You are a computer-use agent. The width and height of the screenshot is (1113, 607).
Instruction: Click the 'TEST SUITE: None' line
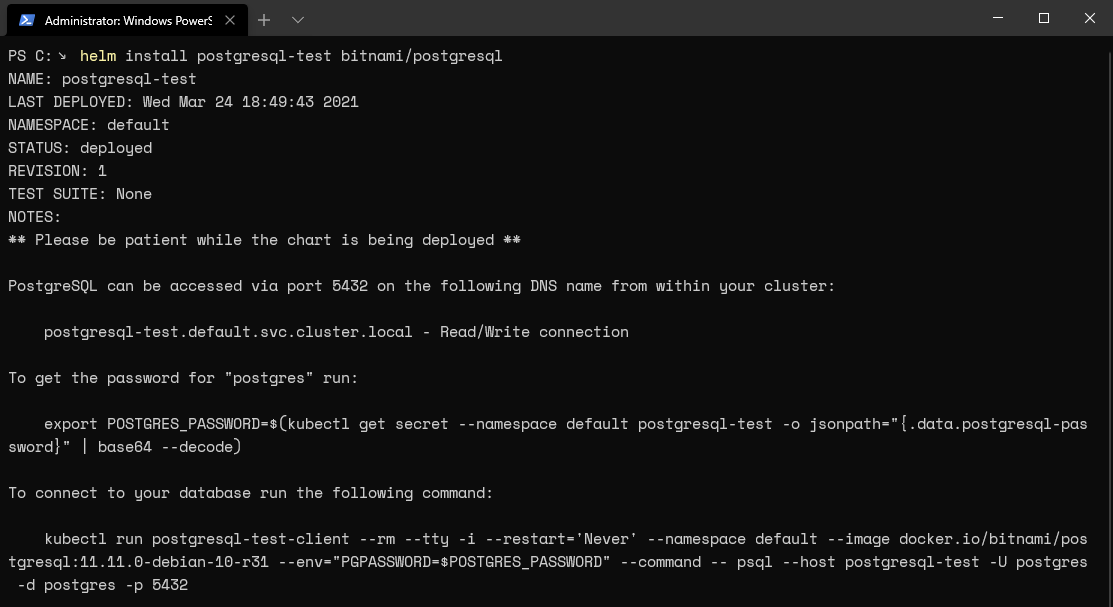coord(80,194)
